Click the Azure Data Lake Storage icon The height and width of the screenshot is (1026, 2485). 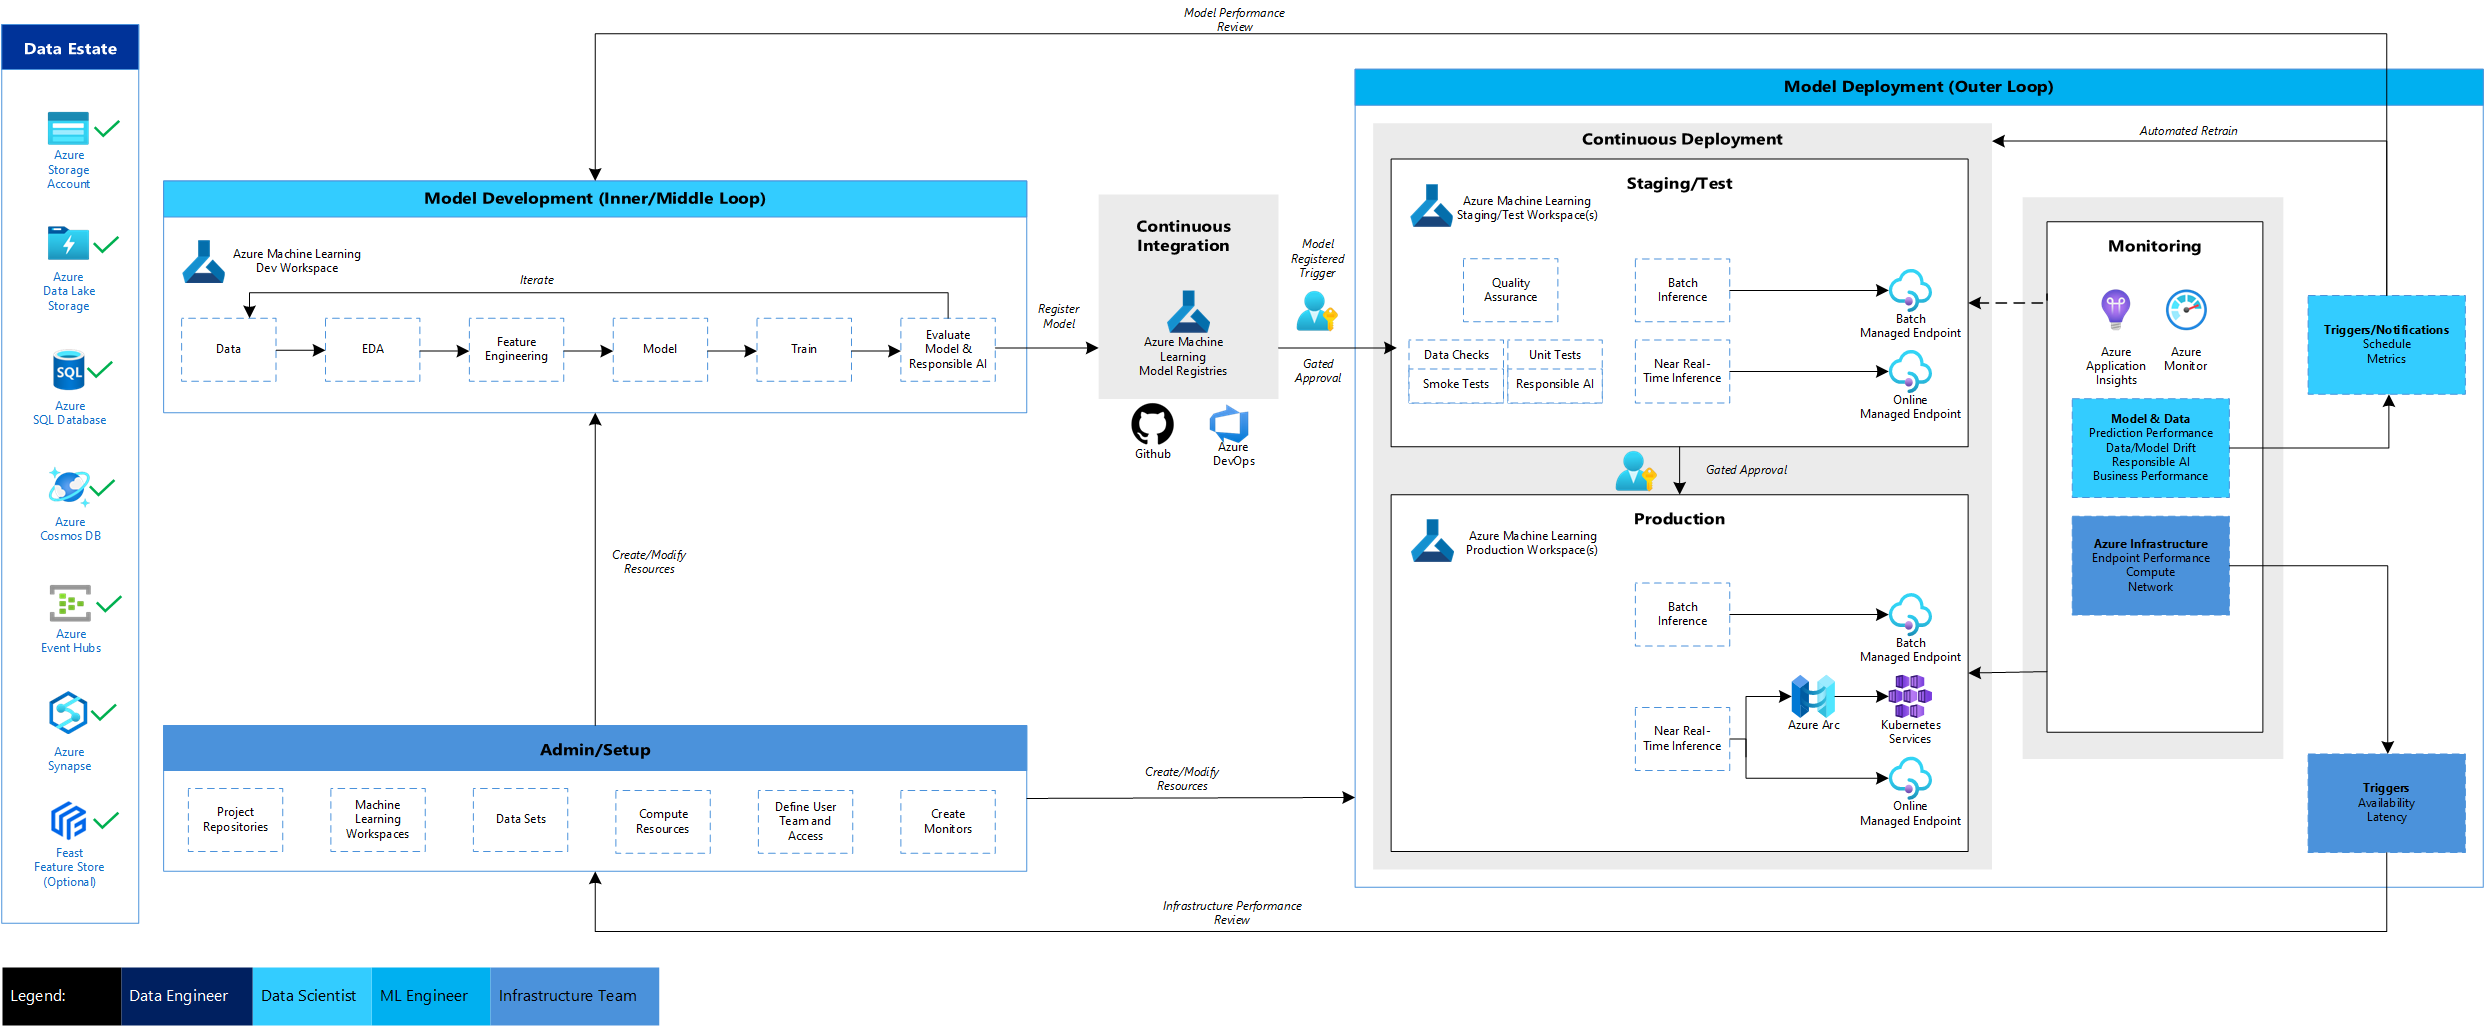(x=68, y=244)
